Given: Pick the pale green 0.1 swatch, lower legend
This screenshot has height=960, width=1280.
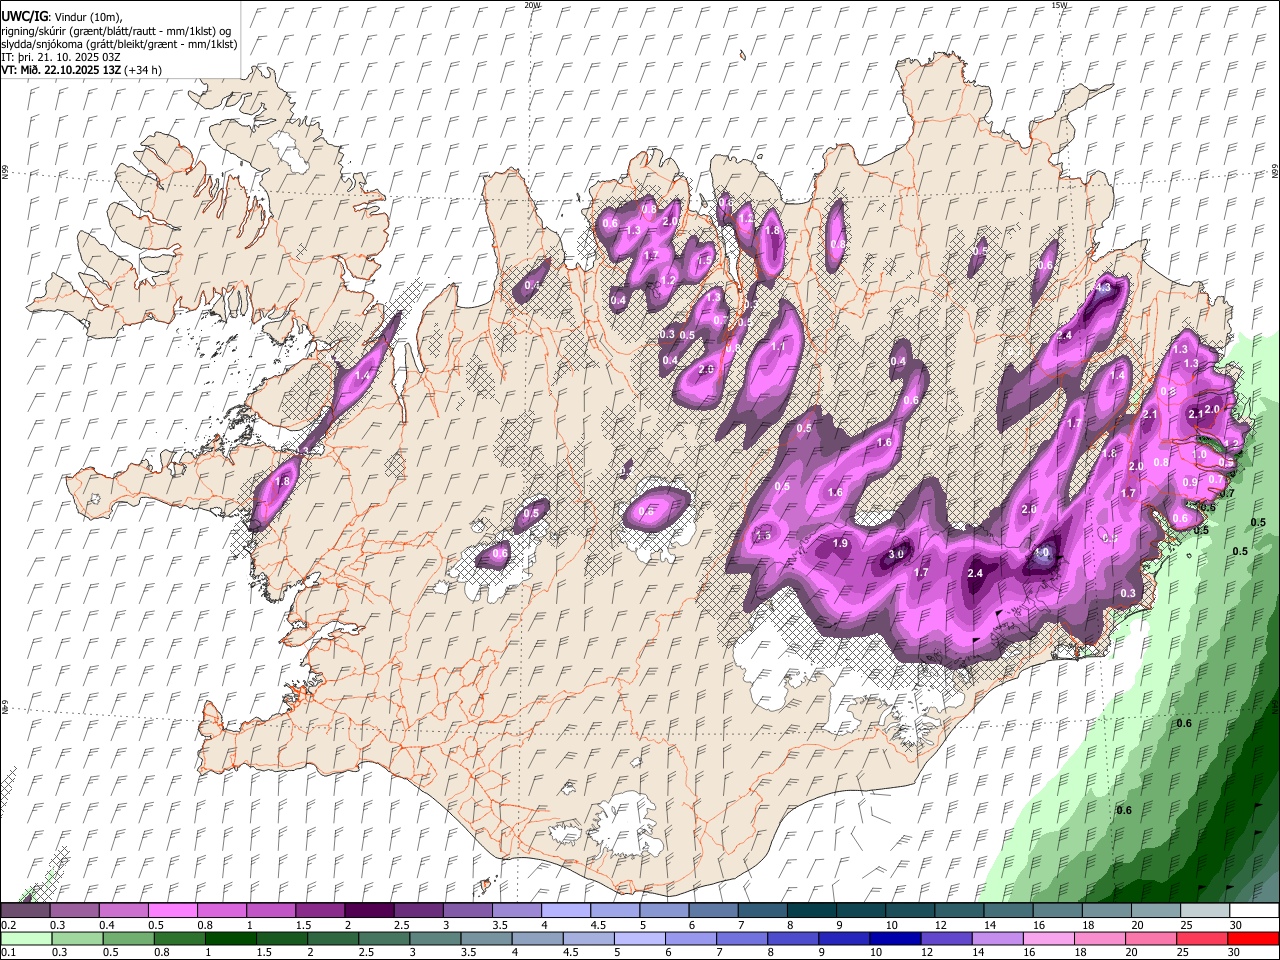Looking at the screenshot, I should coord(25,938).
